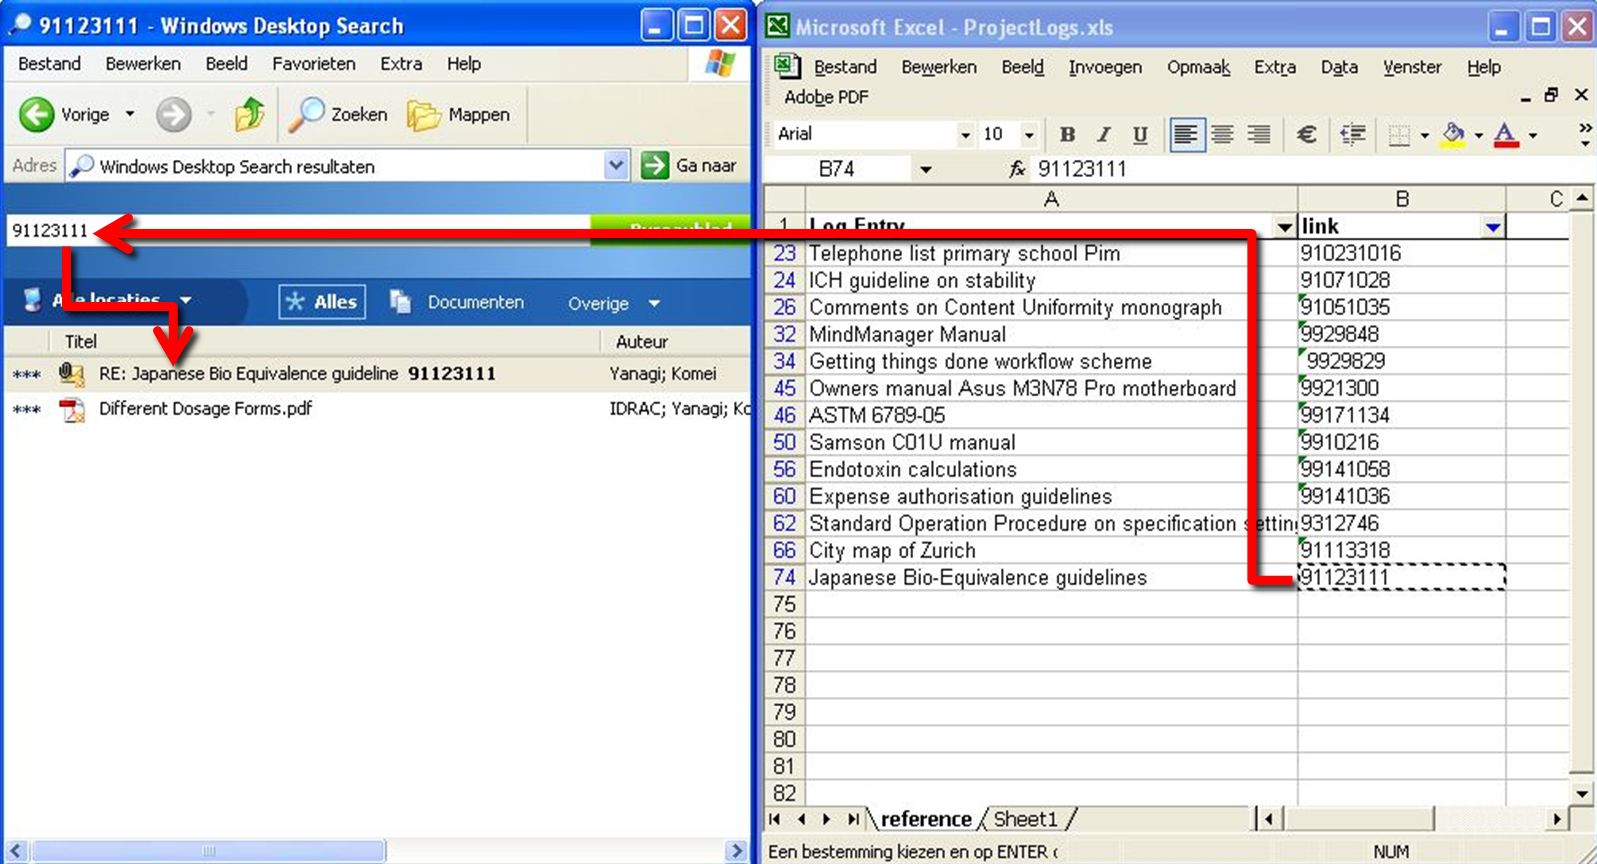Viewport: 1597px width, 864px height.
Task: Click the forward arrow icon in Desktop Search
Action: (x=173, y=115)
